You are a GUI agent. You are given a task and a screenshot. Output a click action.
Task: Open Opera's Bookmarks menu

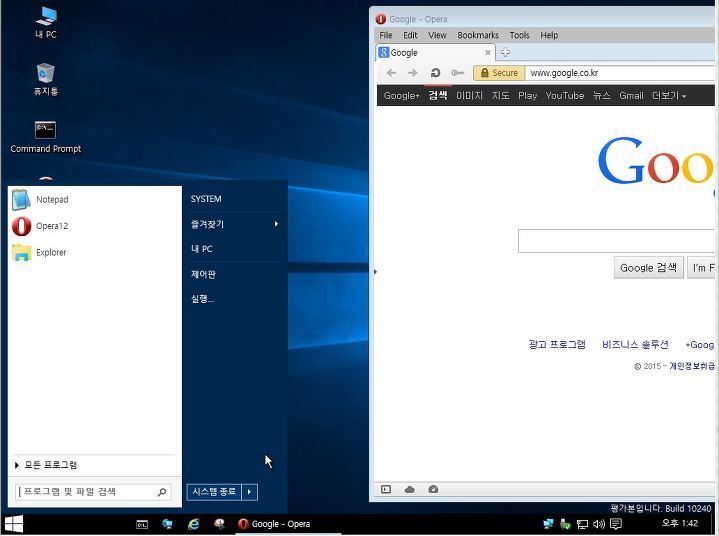pyautogui.click(x=478, y=35)
